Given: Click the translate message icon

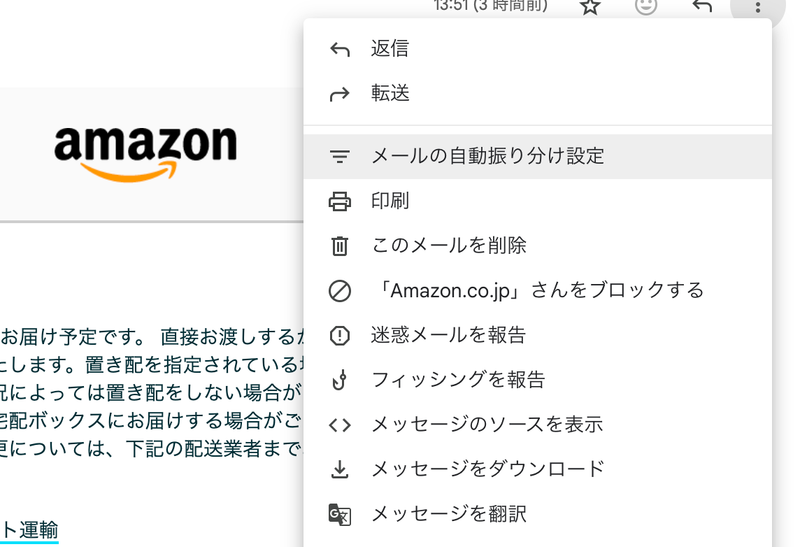Looking at the screenshot, I should point(340,515).
